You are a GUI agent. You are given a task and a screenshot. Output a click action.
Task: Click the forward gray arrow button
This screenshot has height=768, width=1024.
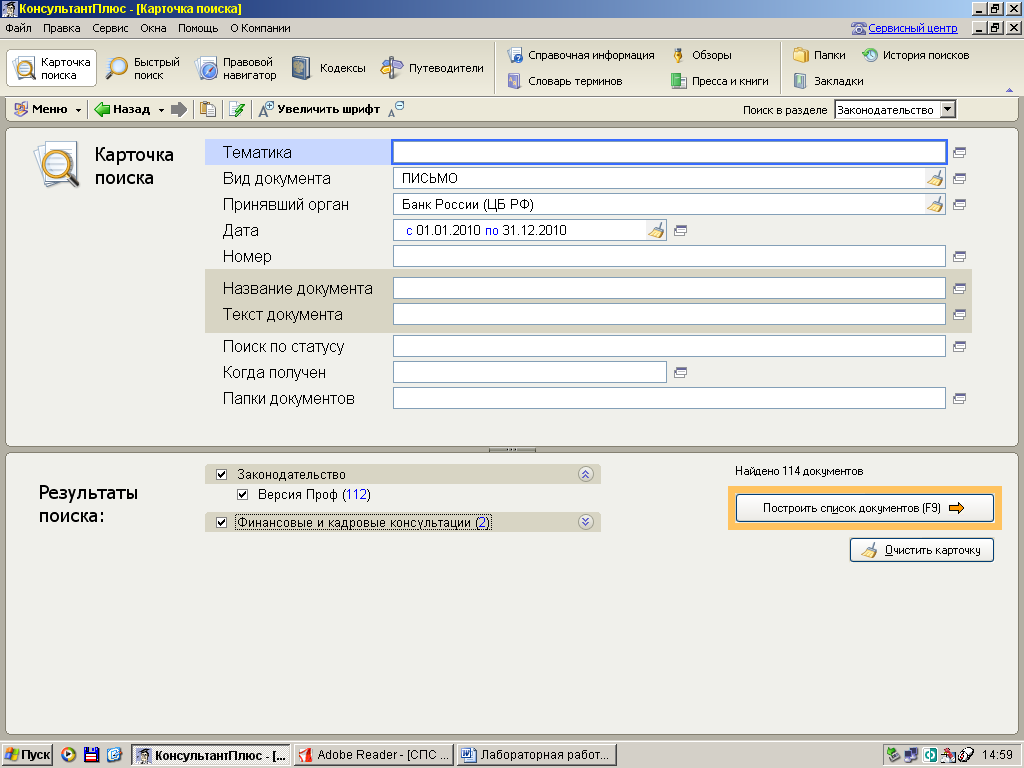179,110
